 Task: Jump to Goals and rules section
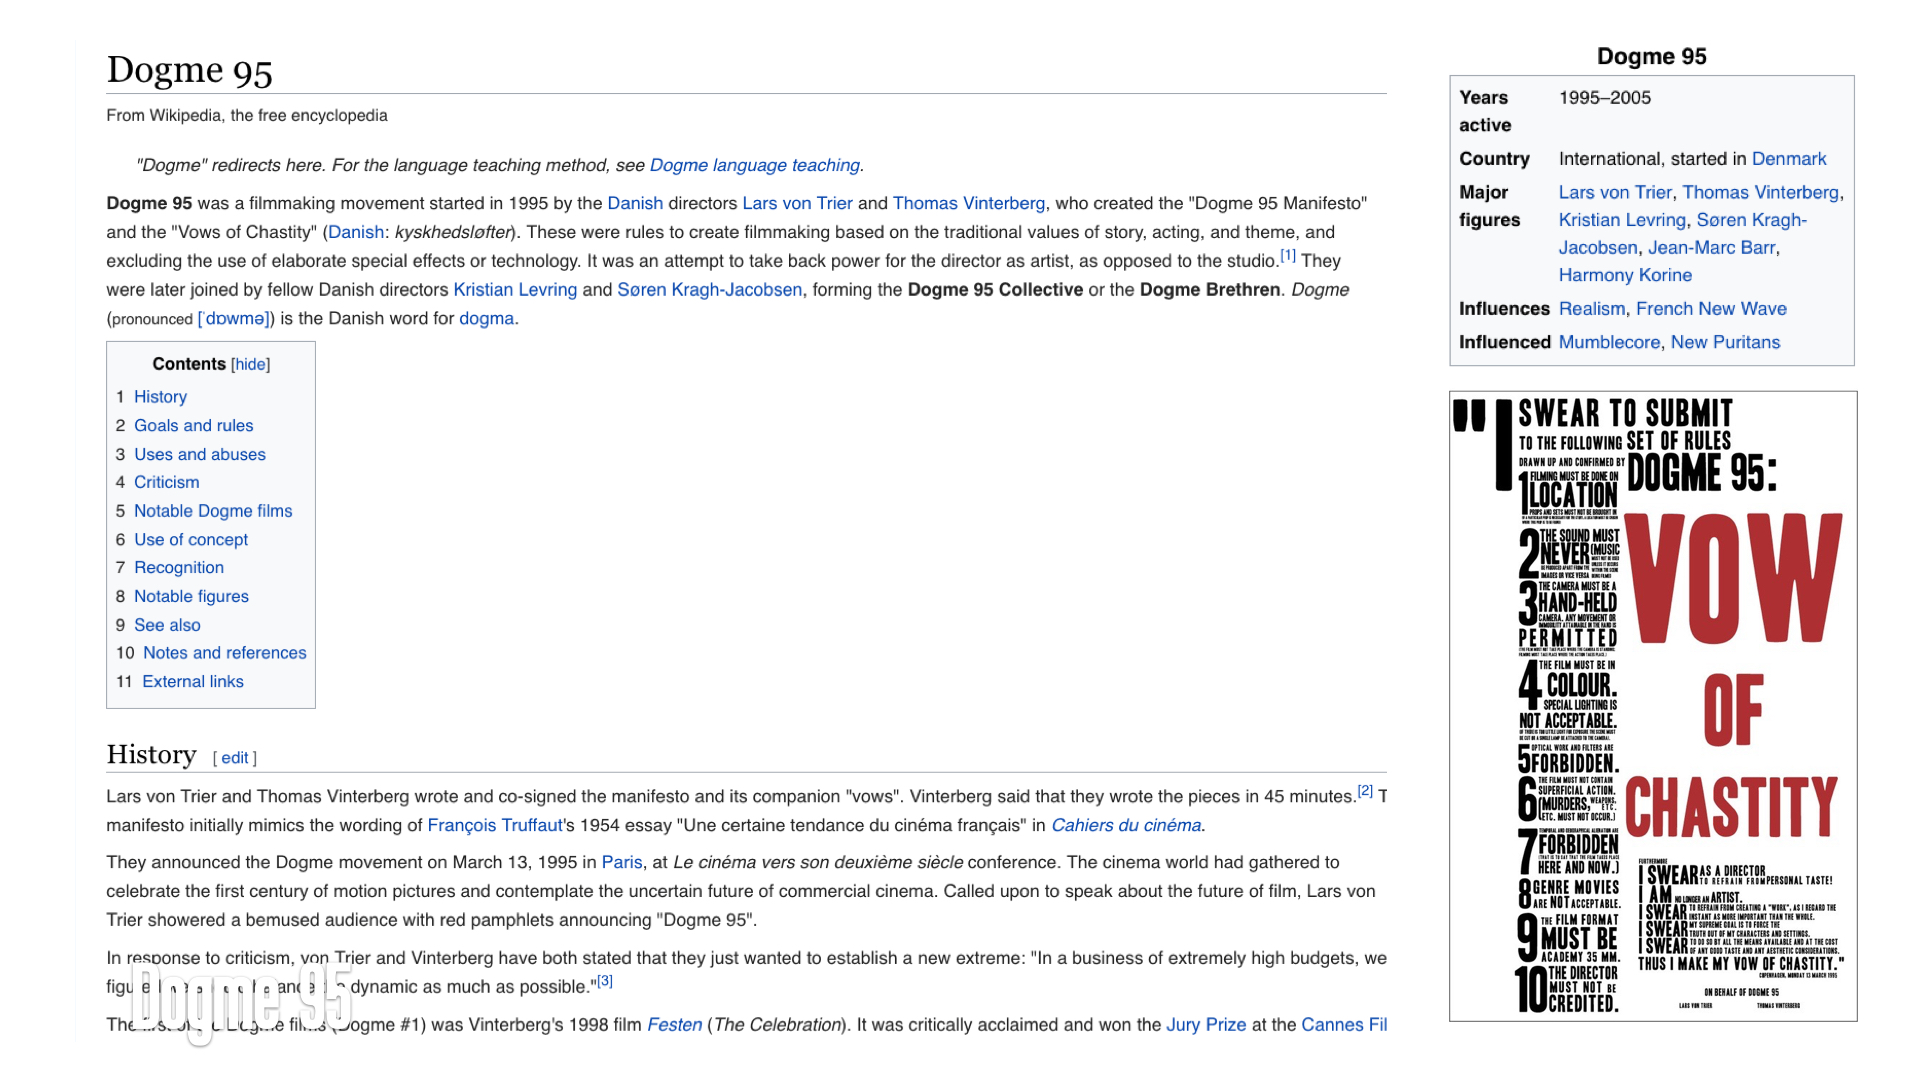coord(193,425)
